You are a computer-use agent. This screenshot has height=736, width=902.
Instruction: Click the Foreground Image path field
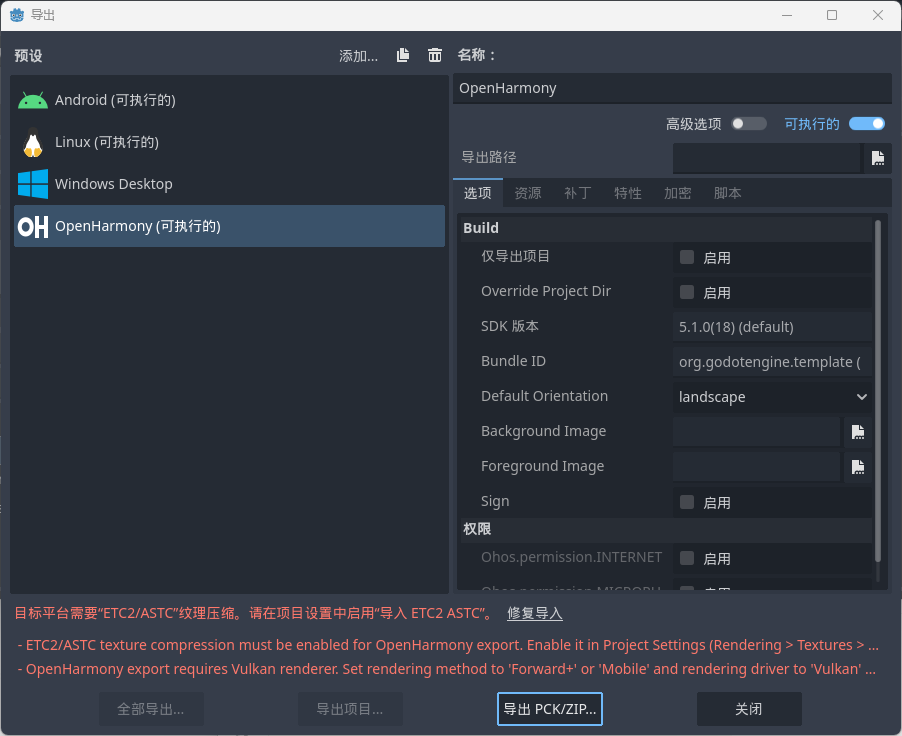pyautogui.click(x=756, y=467)
